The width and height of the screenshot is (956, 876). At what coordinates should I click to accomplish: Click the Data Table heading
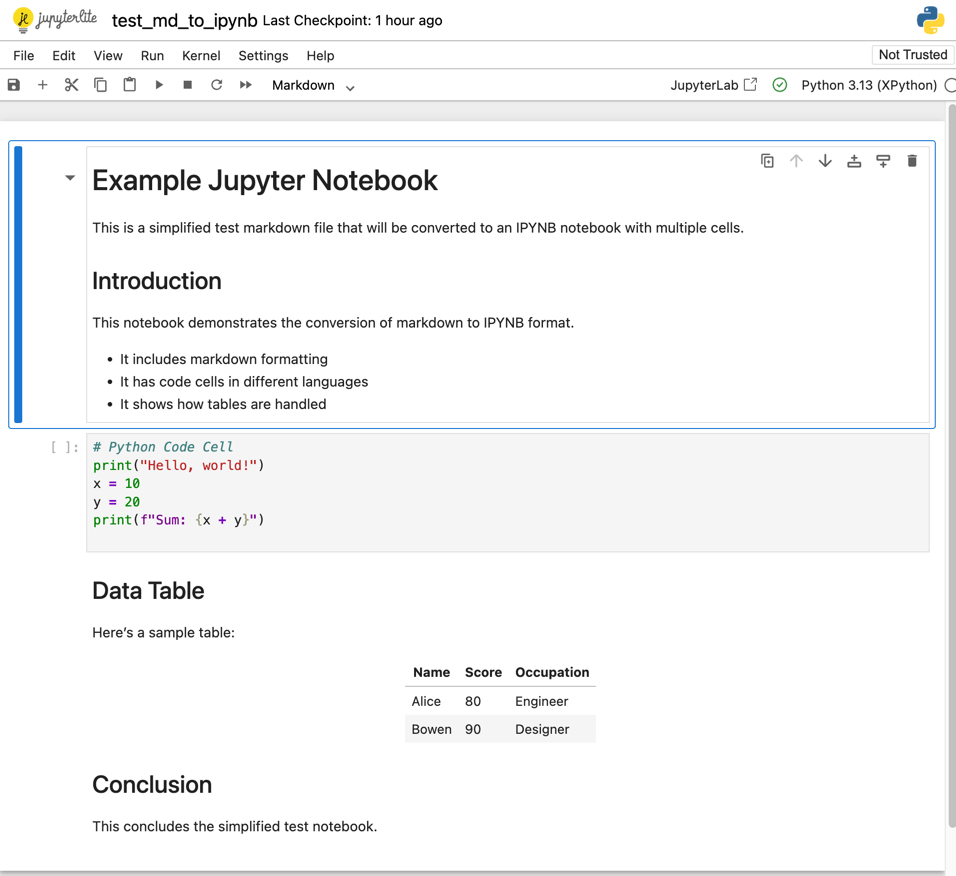coord(148,591)
